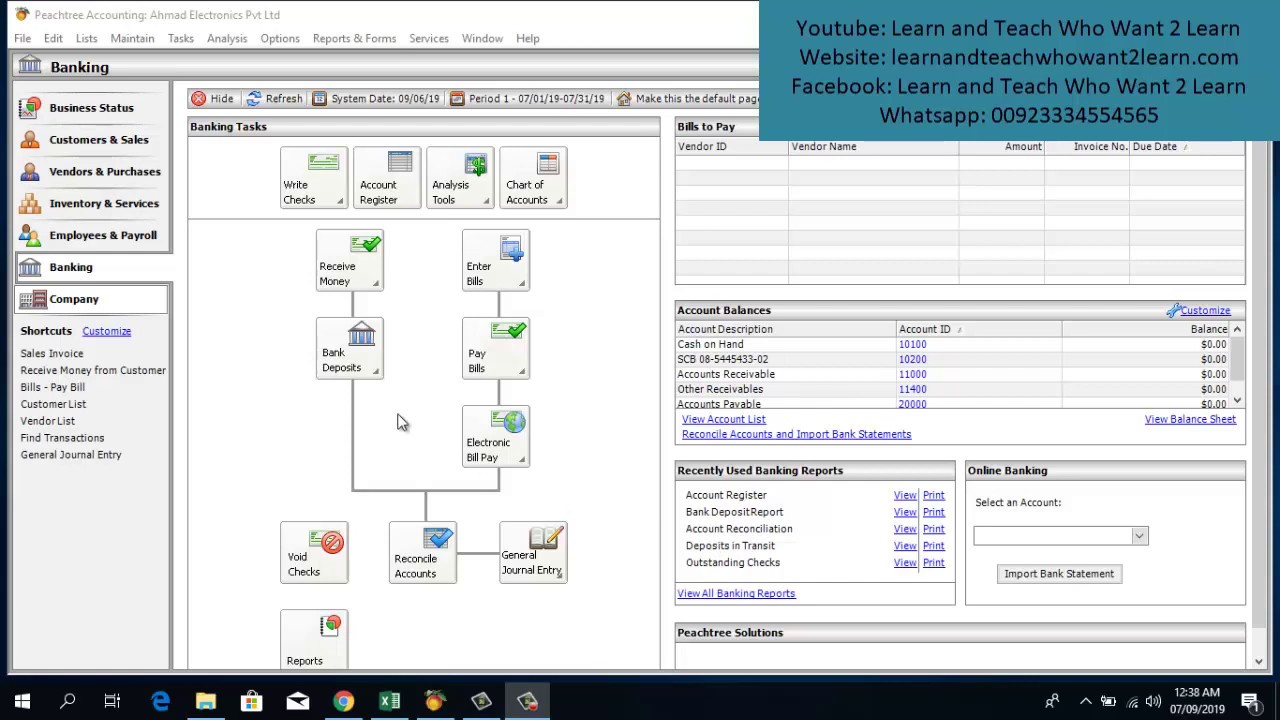The width and height of the screenshot is (1280, 720).
Task: Open Excel from the taskbar
Action: point(389,701)
